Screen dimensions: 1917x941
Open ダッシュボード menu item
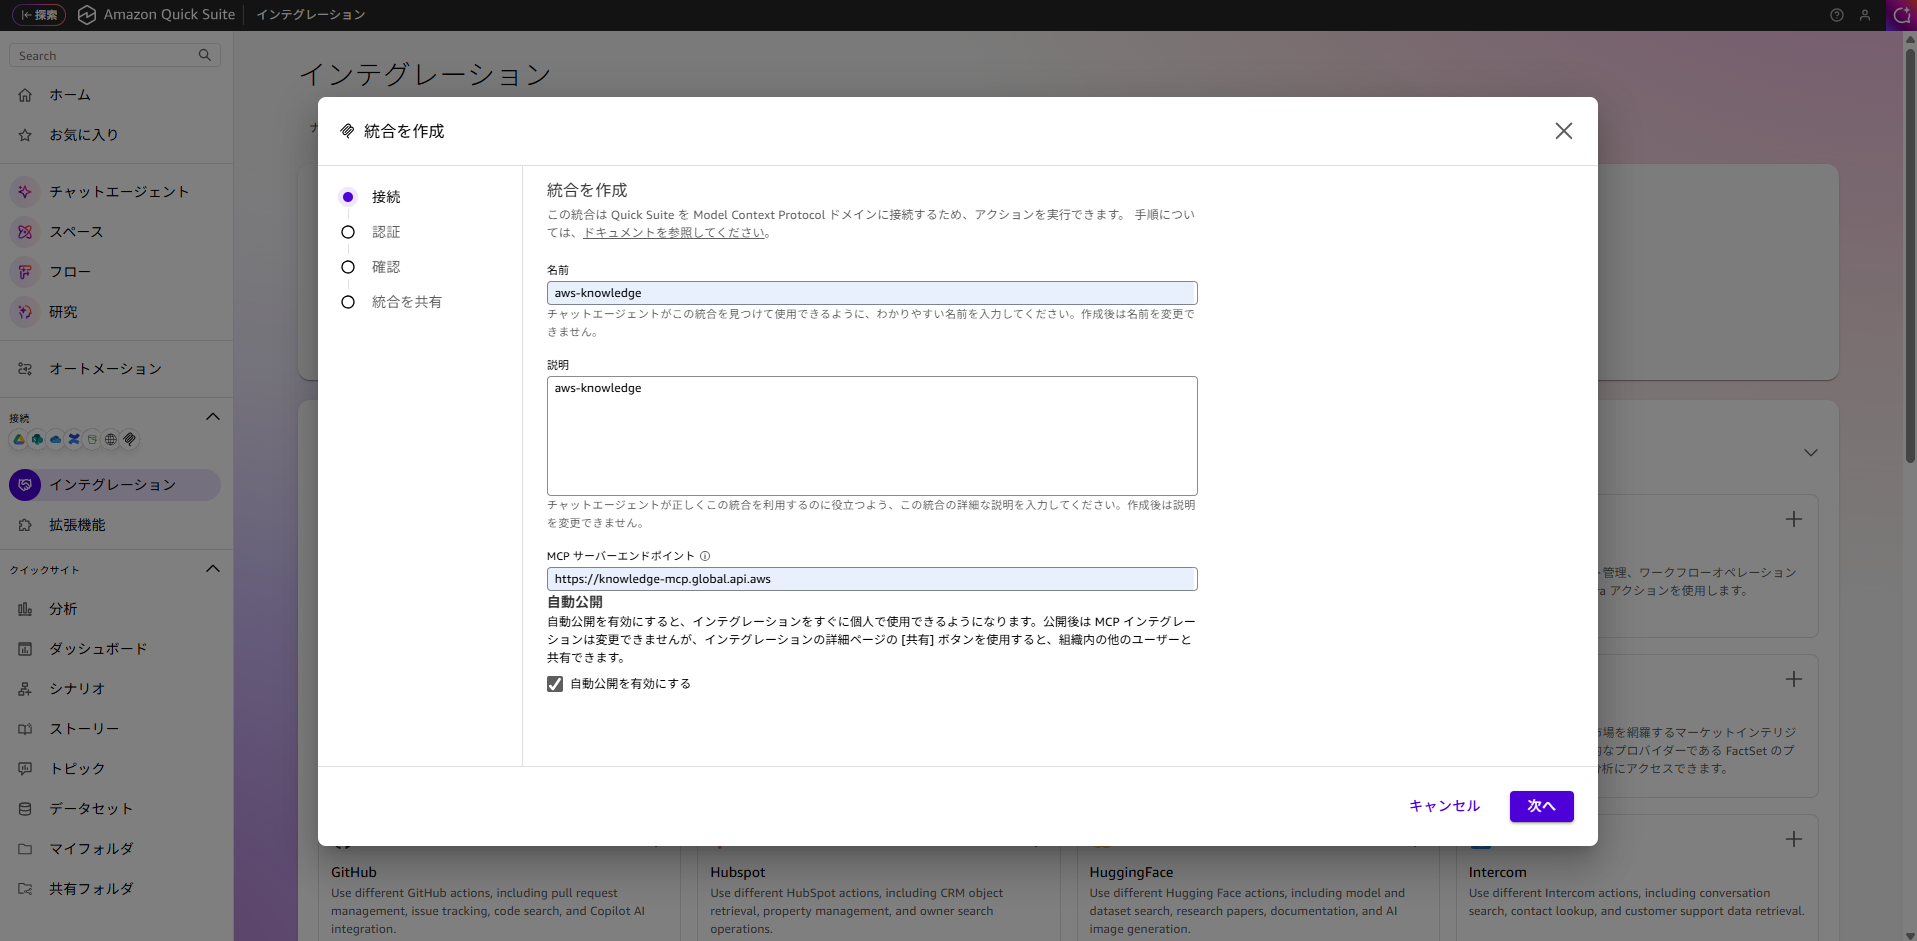point(98,649)
